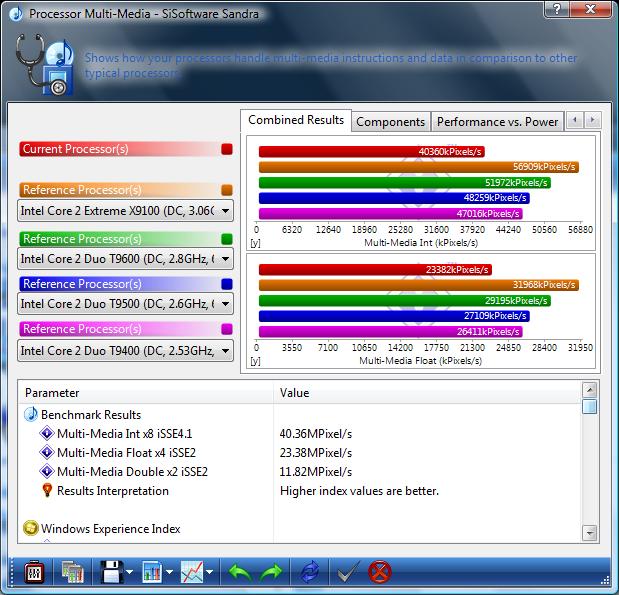The height and width of the screenshot is (595, 619).
Task: Click the Value column header
Action: (x=427, y=393)
